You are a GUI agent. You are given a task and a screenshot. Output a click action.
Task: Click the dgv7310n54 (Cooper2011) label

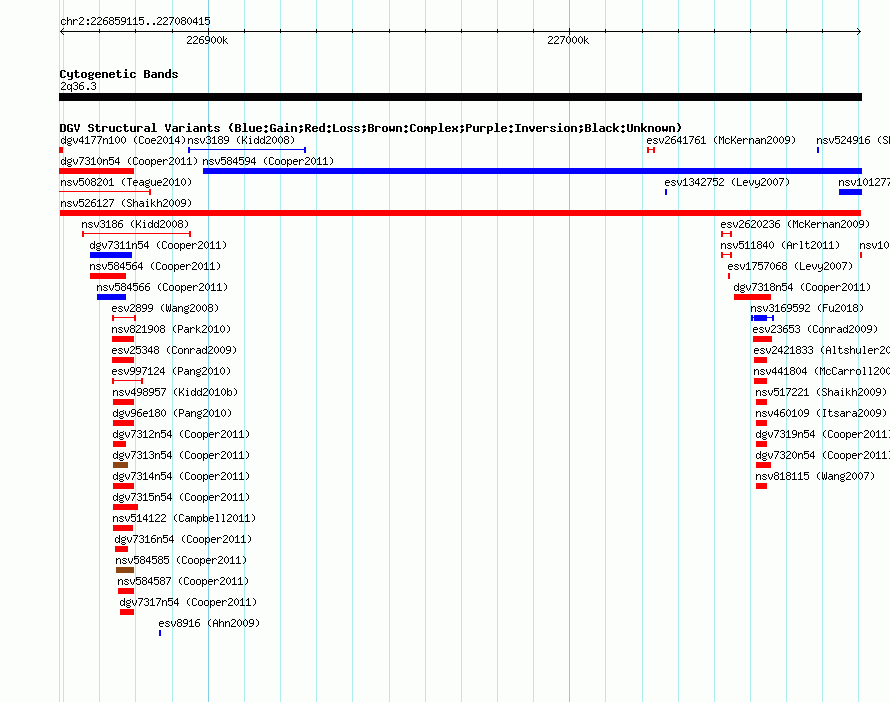click(x=129, y=161)
